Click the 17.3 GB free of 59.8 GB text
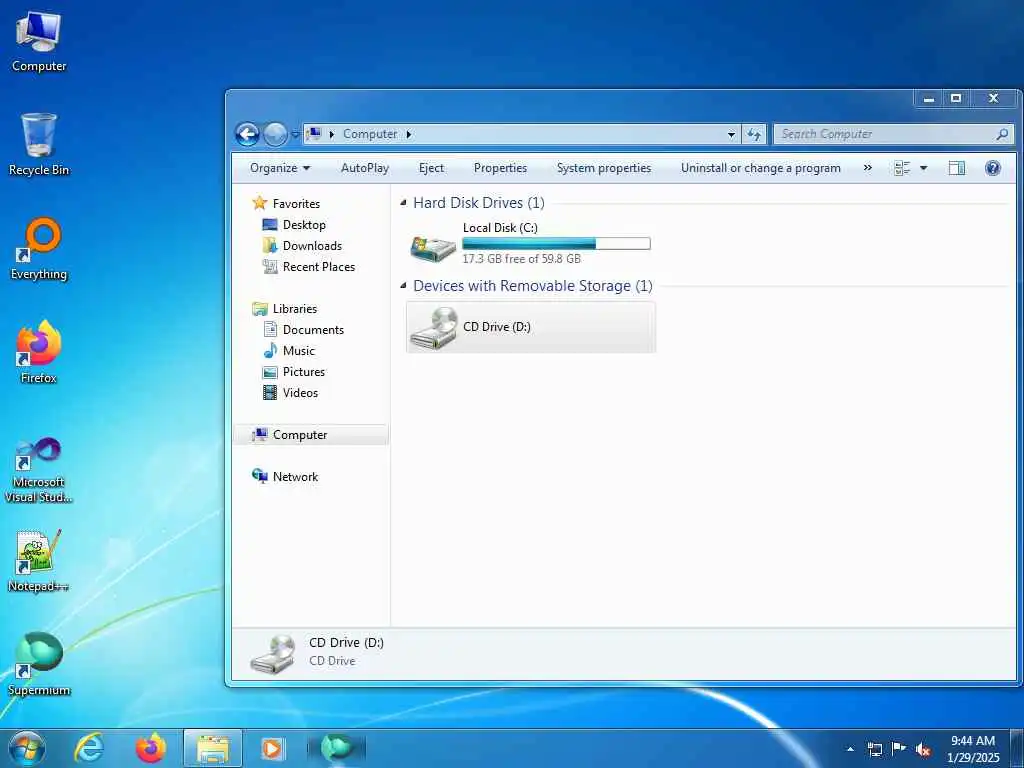Image resolution: width=1024 pixels, height=768 pixels. (521, 259)
